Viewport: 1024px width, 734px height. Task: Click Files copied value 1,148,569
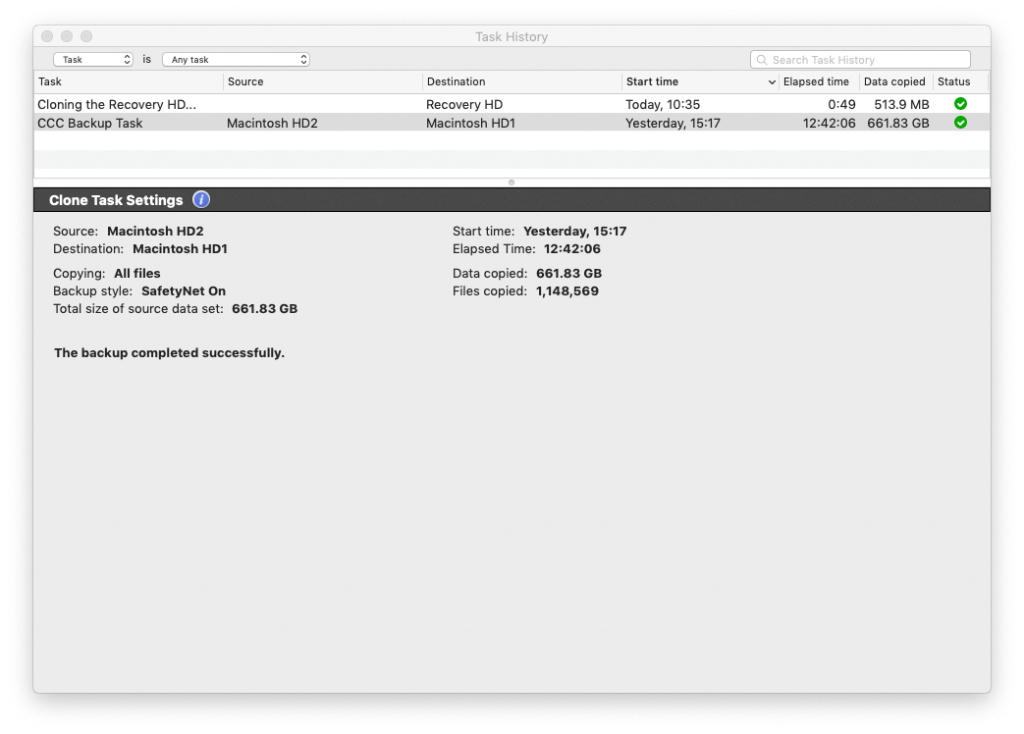(x=568, y=291)
